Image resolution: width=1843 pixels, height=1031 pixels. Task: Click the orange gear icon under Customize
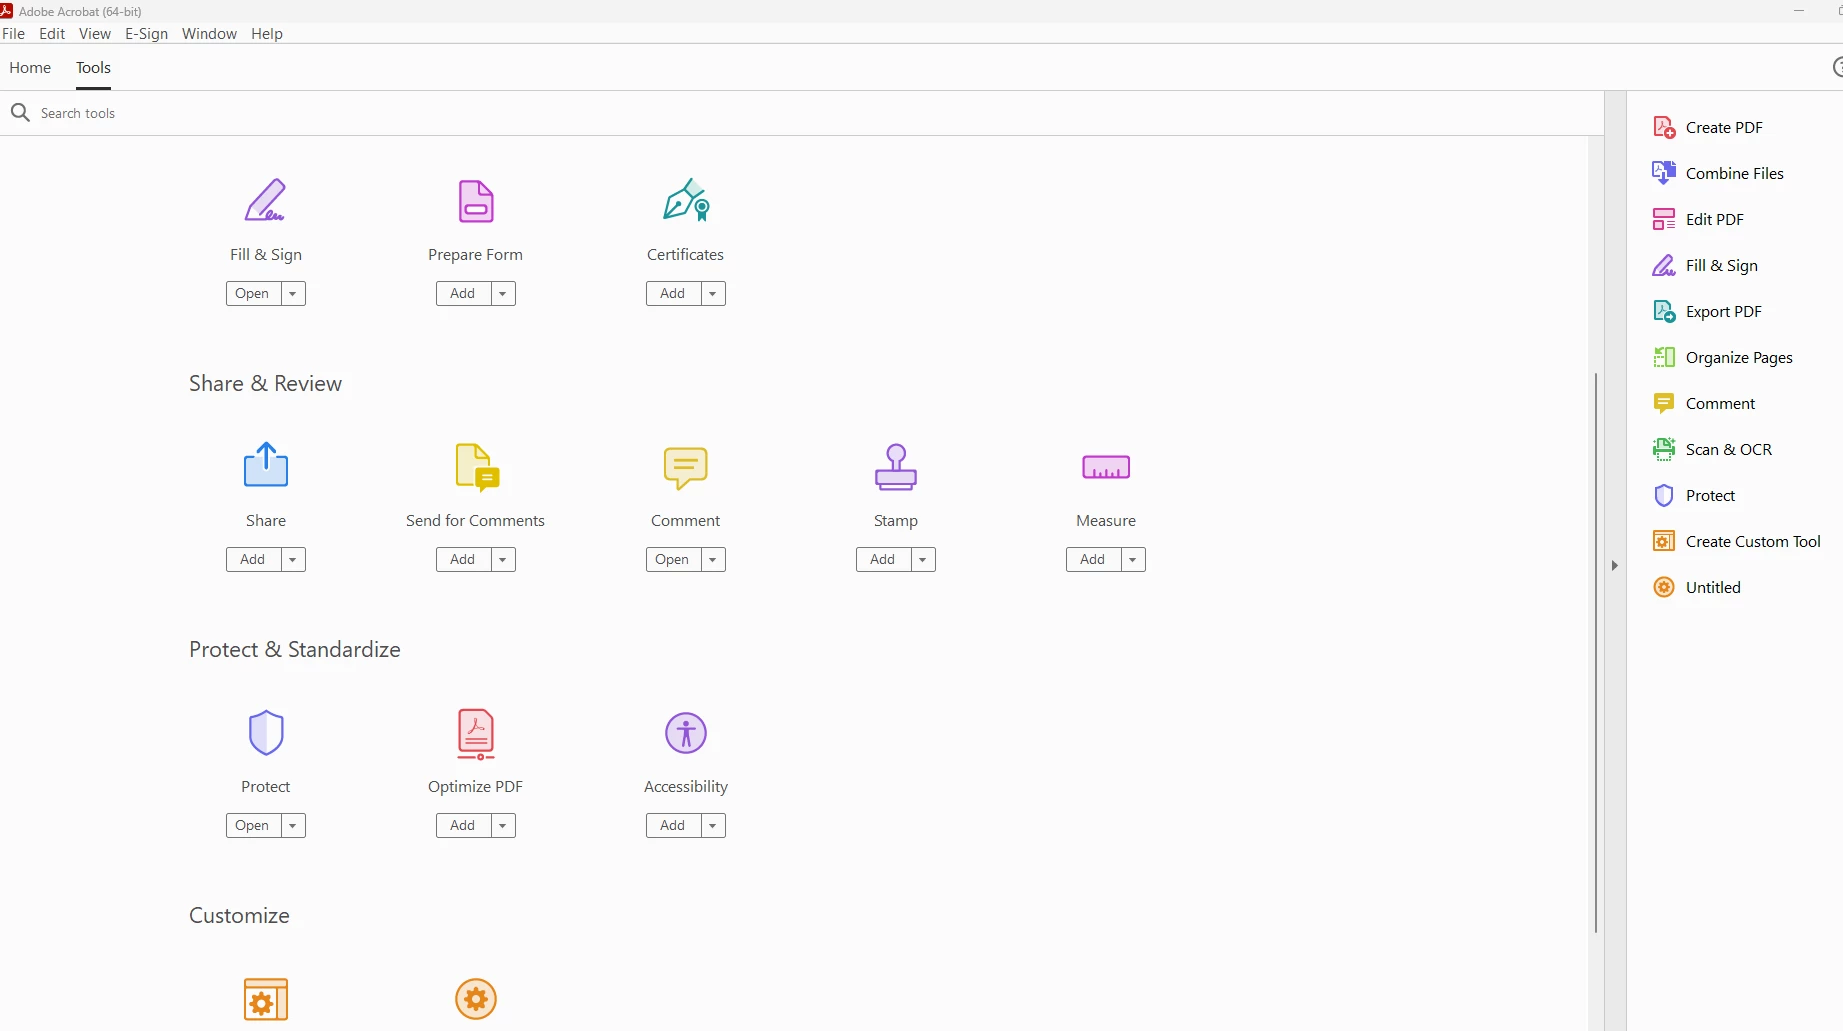[476, 999]
